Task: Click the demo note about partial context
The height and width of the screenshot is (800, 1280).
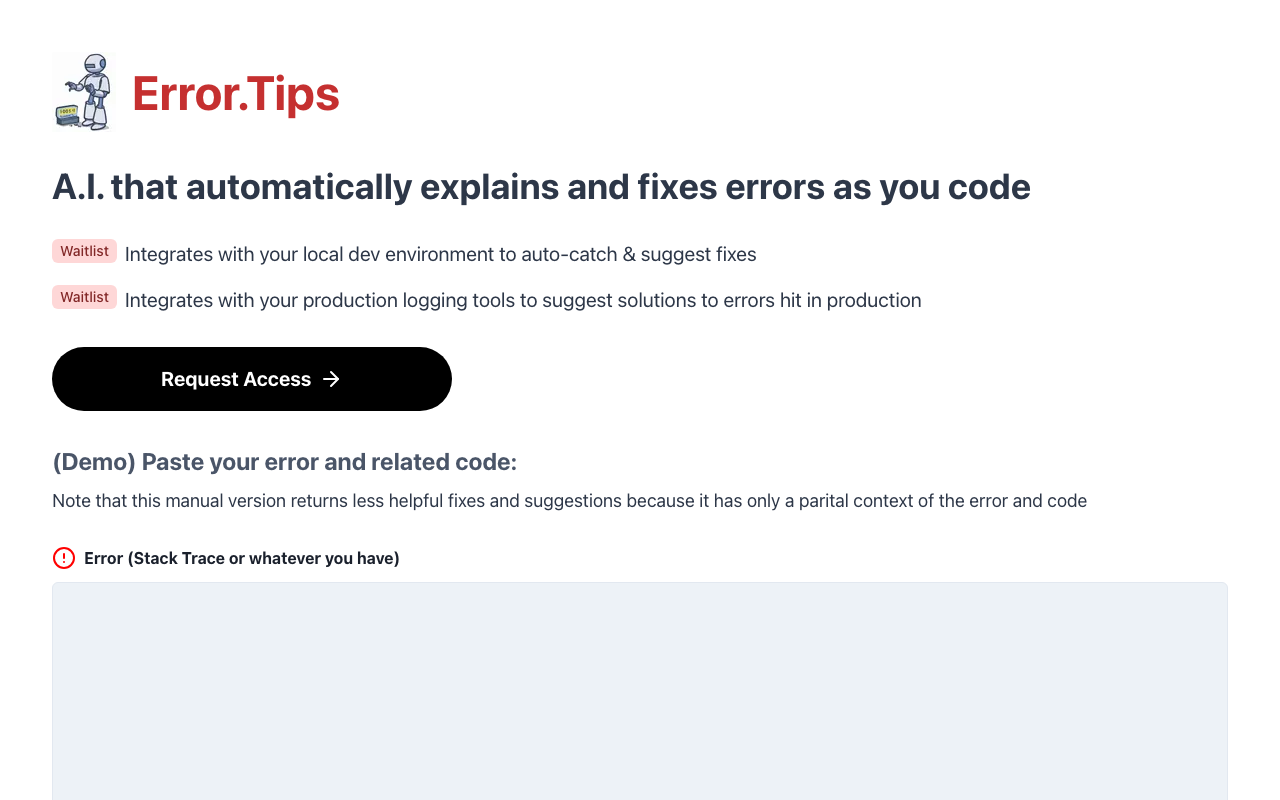Action: tap(569, 500)
